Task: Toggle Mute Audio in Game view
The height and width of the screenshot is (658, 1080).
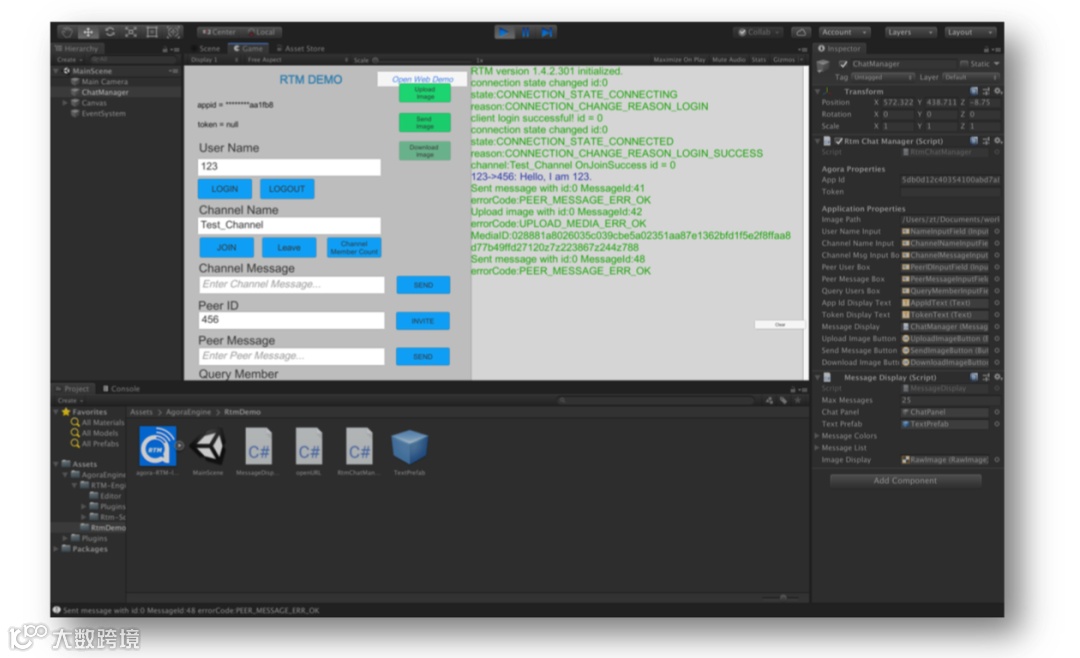Action: tap(728, 60)
